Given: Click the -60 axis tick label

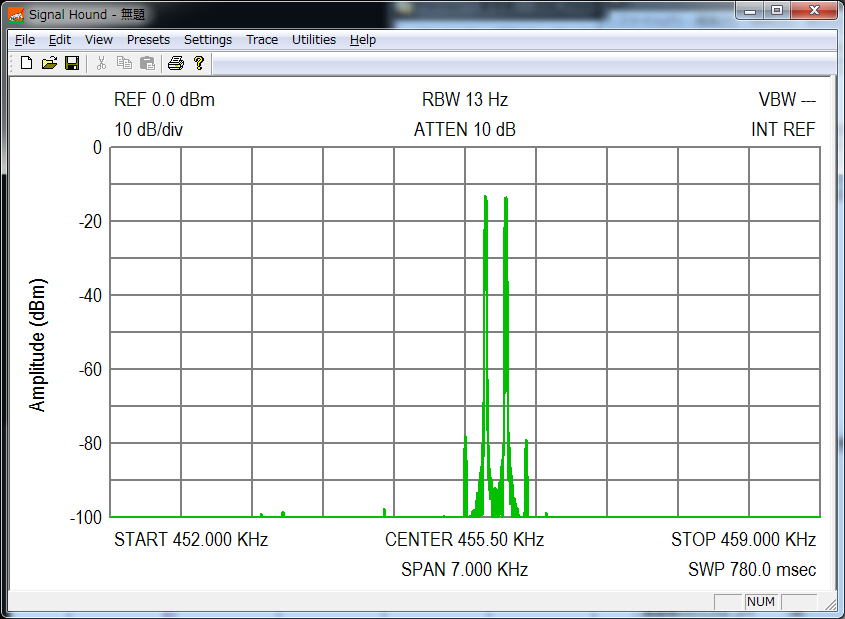Looking at the screenshot, I should [x=90, y=370].
